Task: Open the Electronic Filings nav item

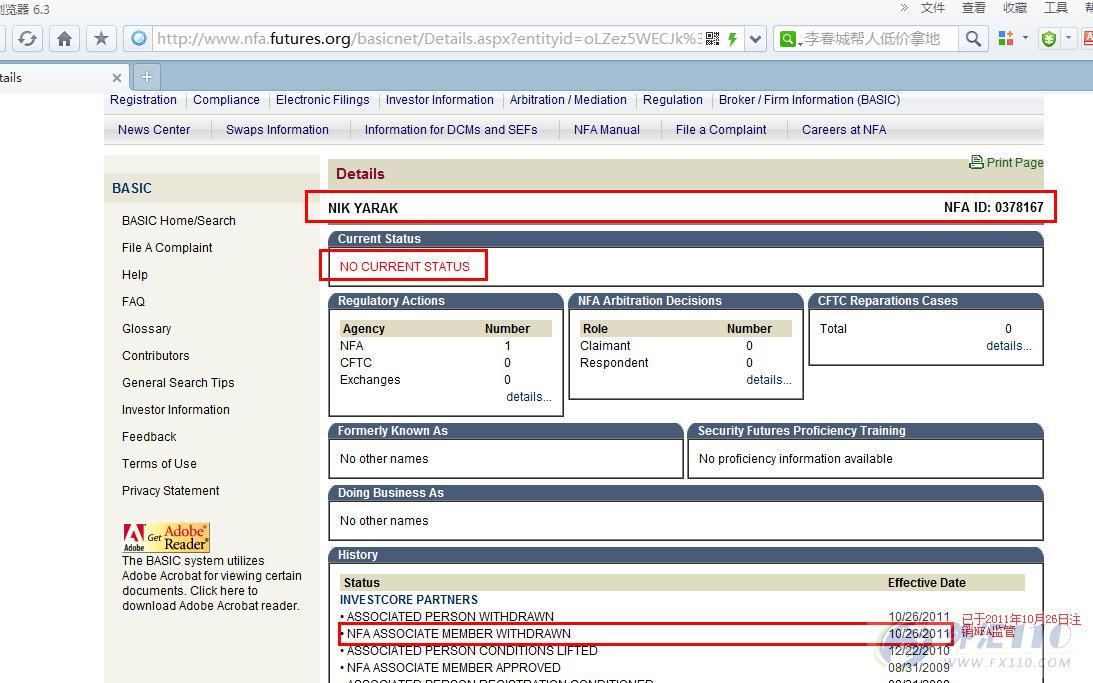Action: (x=323, y=100)
